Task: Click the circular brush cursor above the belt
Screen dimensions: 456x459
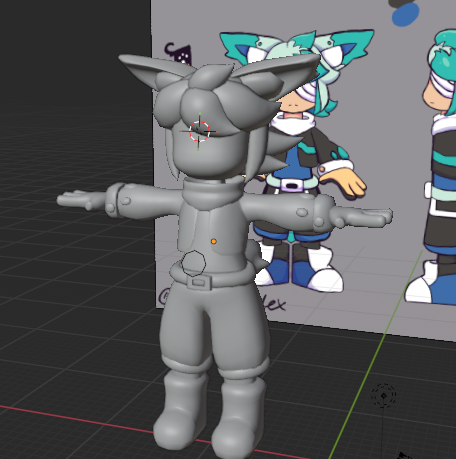Action: tap(194, 263)
